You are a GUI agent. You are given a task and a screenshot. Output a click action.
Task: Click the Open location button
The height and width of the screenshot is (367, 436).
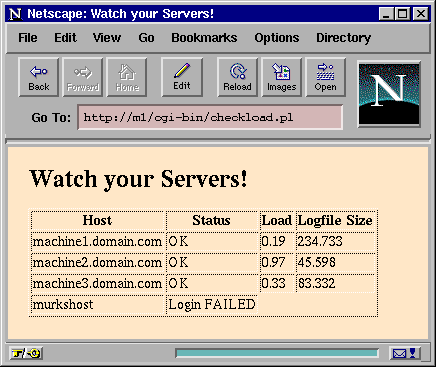tap(326, 77)
